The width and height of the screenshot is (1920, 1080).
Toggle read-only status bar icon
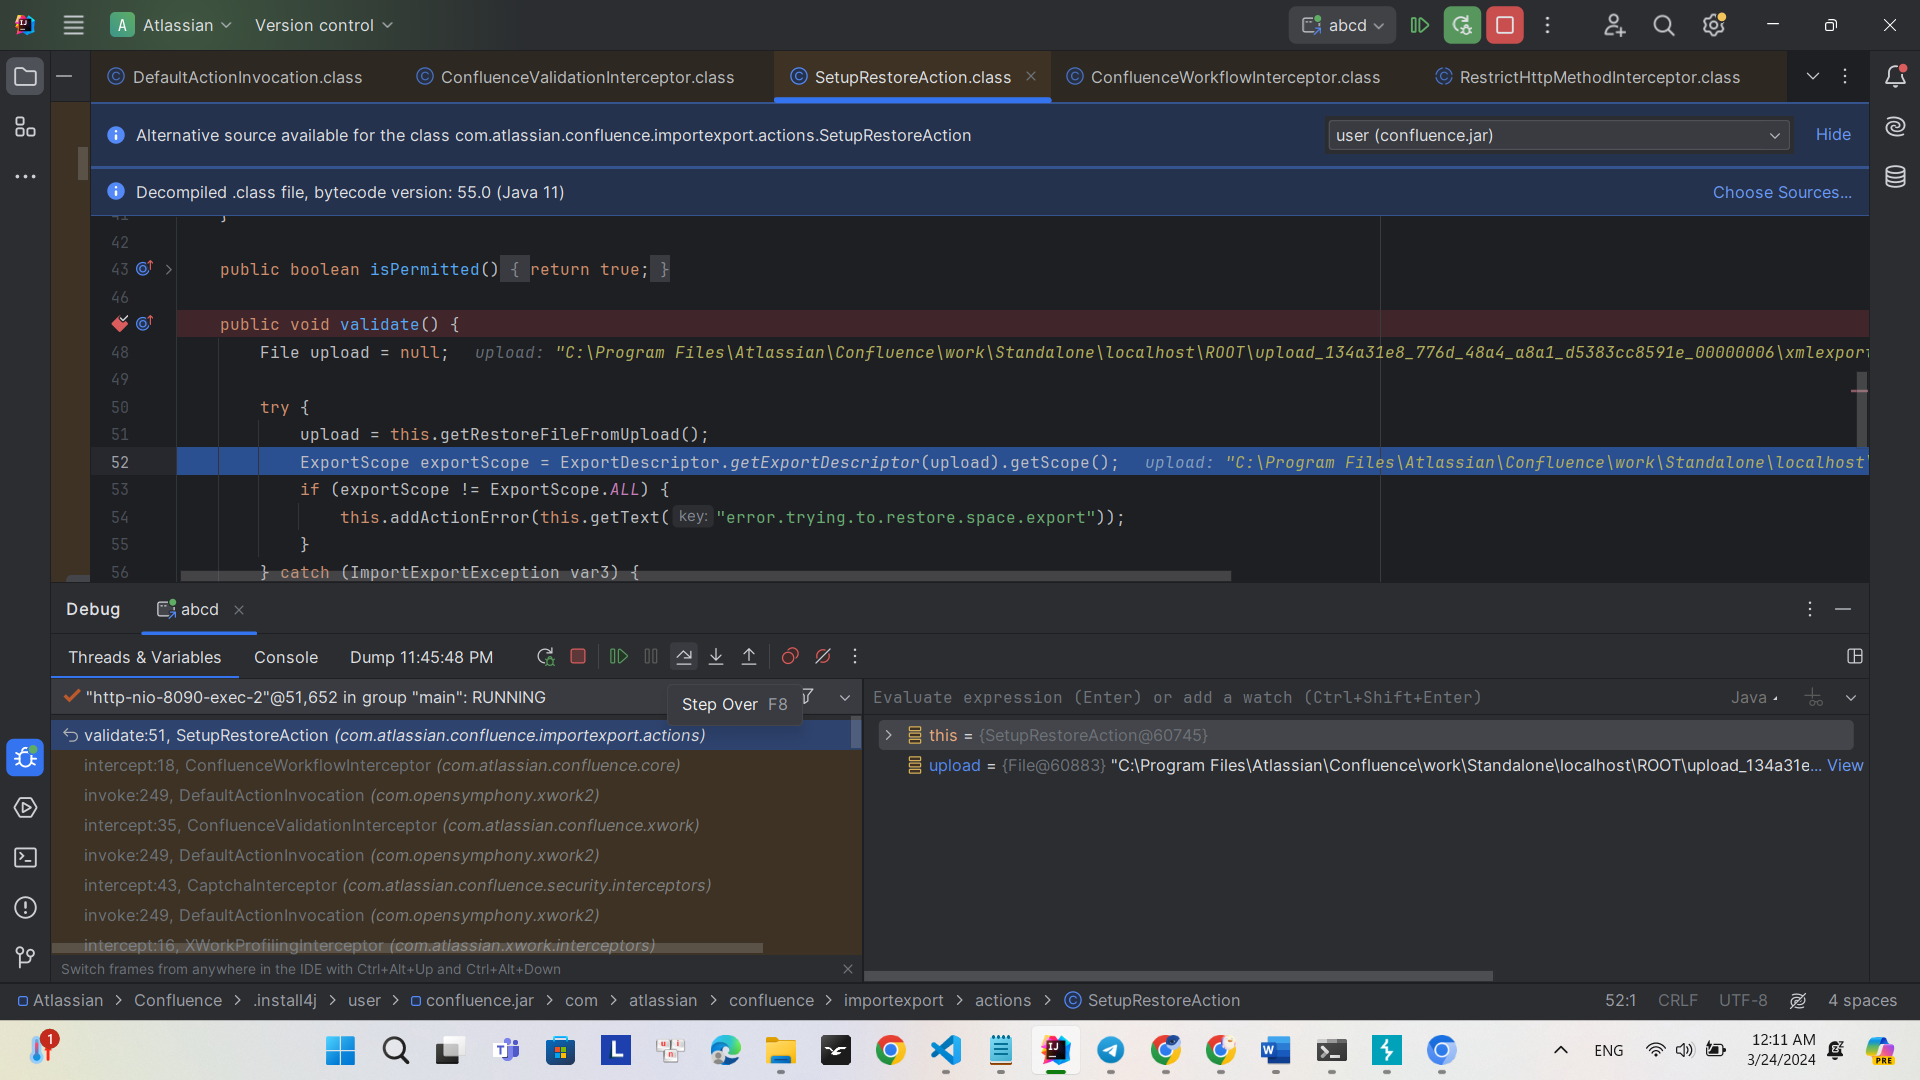(1798, 1001)
